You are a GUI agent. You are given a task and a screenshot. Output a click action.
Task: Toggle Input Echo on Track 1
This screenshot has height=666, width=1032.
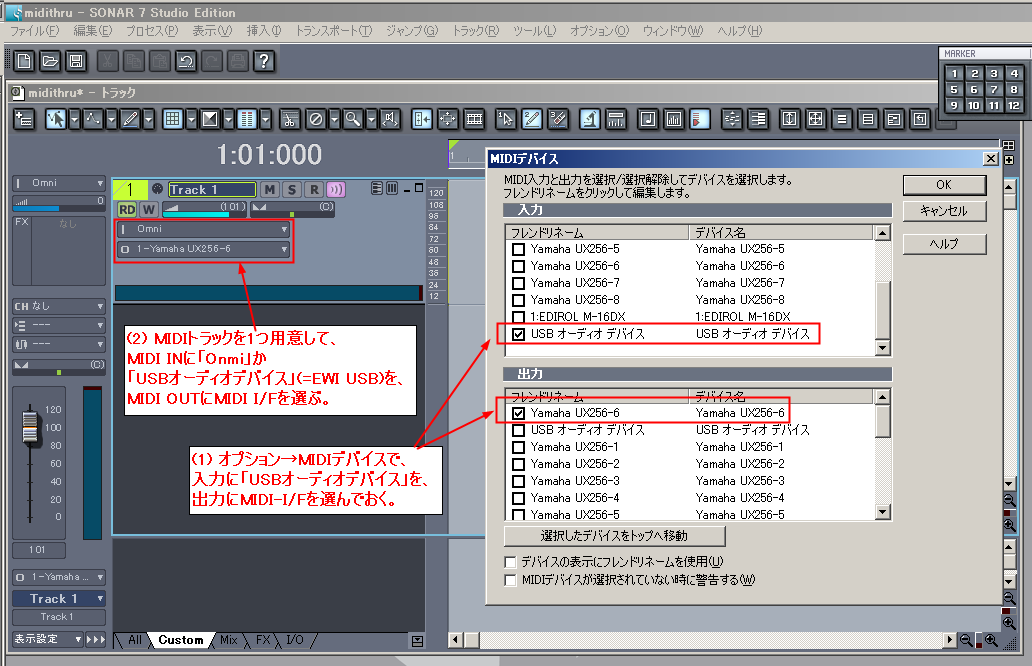pos(336,190)
